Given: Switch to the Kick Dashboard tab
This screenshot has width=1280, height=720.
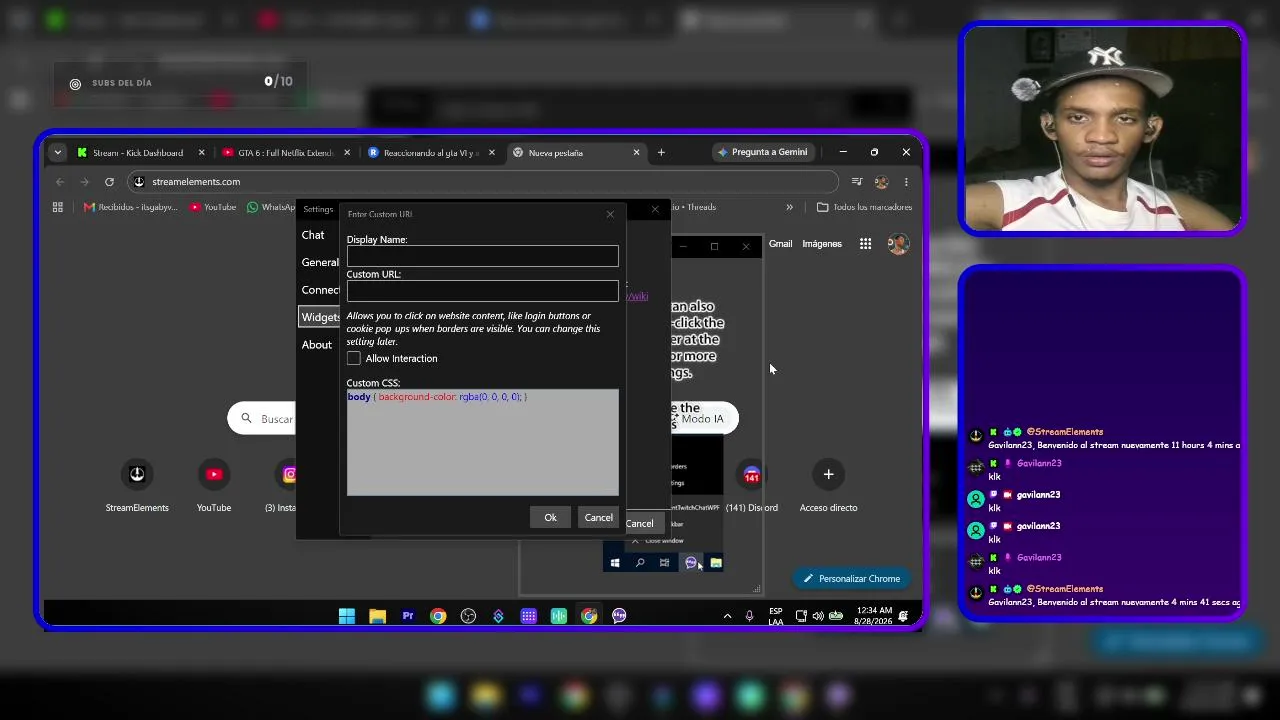Looking at the screenshot, I should [138, 153].
